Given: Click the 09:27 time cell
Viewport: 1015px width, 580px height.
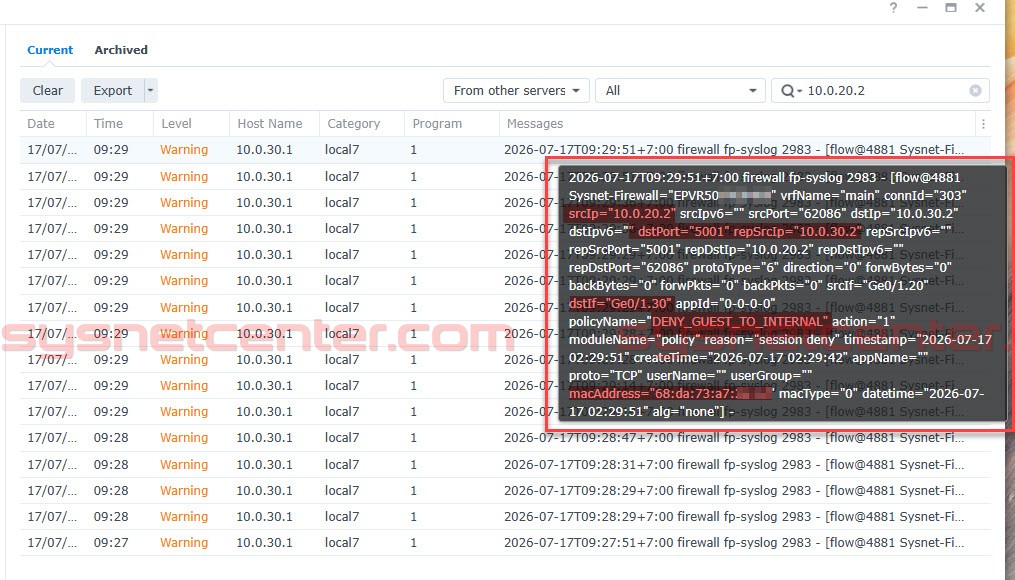Looking at the screenshot, I should point(111,543).
